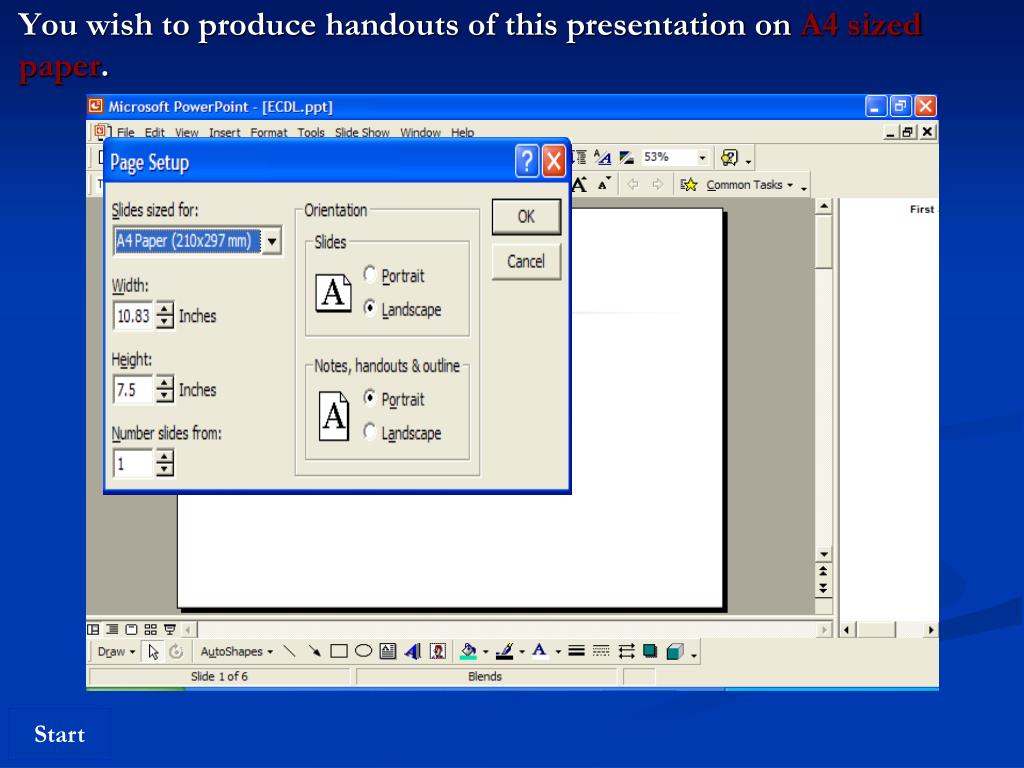Go to Previous Slide double-arrow button

coord(824,571)
